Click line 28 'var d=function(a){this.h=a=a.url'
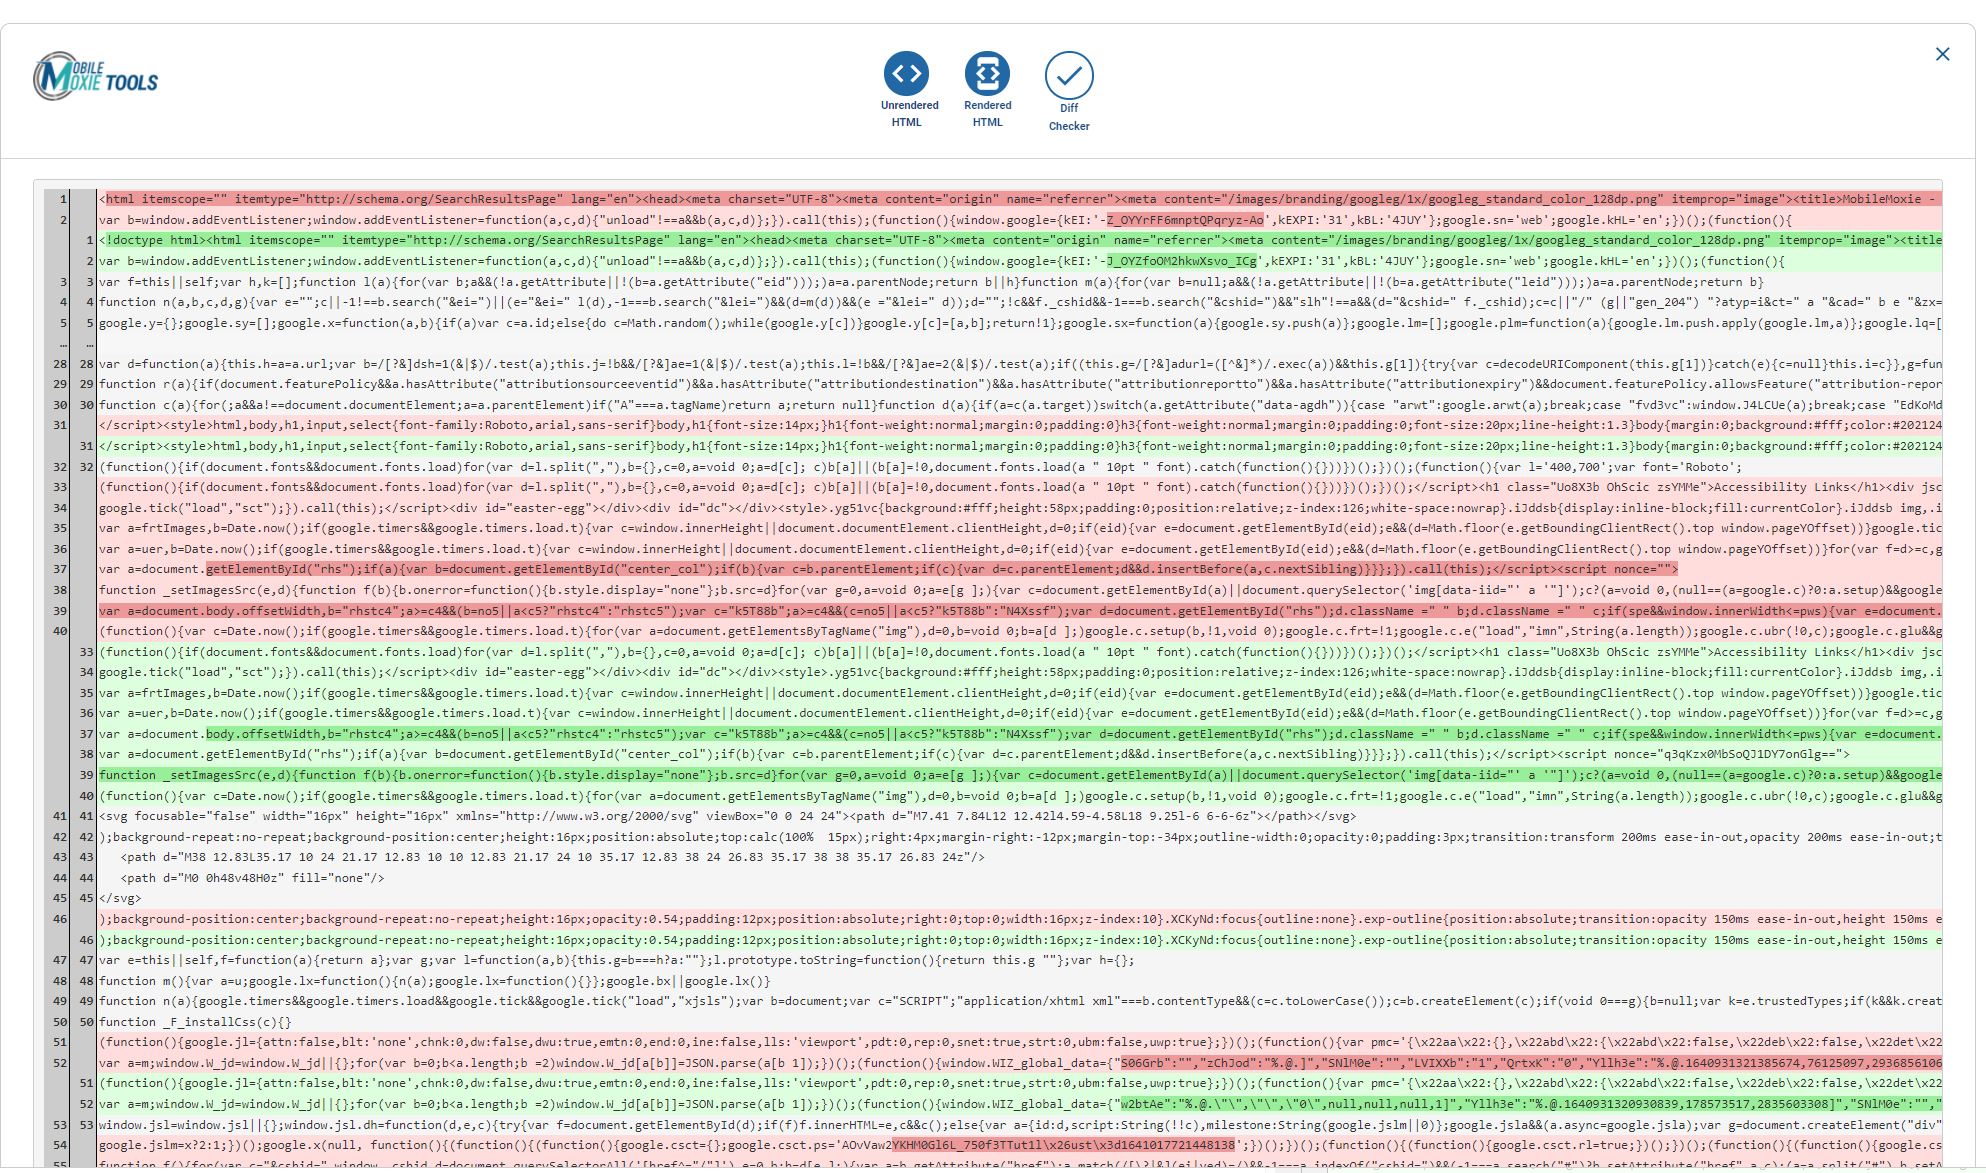1986x1173 pixels. [x=1020, y=364]
